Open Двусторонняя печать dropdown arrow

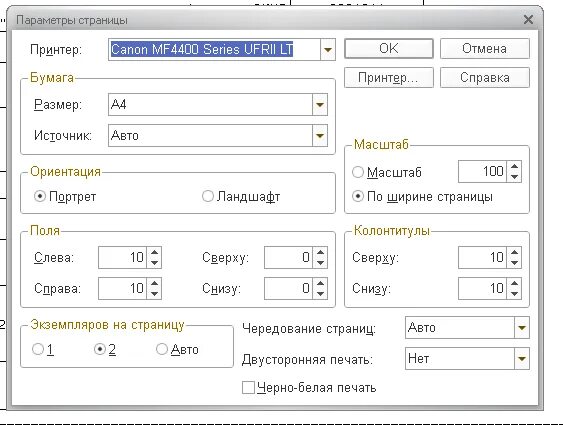click(x=522, y=358)
